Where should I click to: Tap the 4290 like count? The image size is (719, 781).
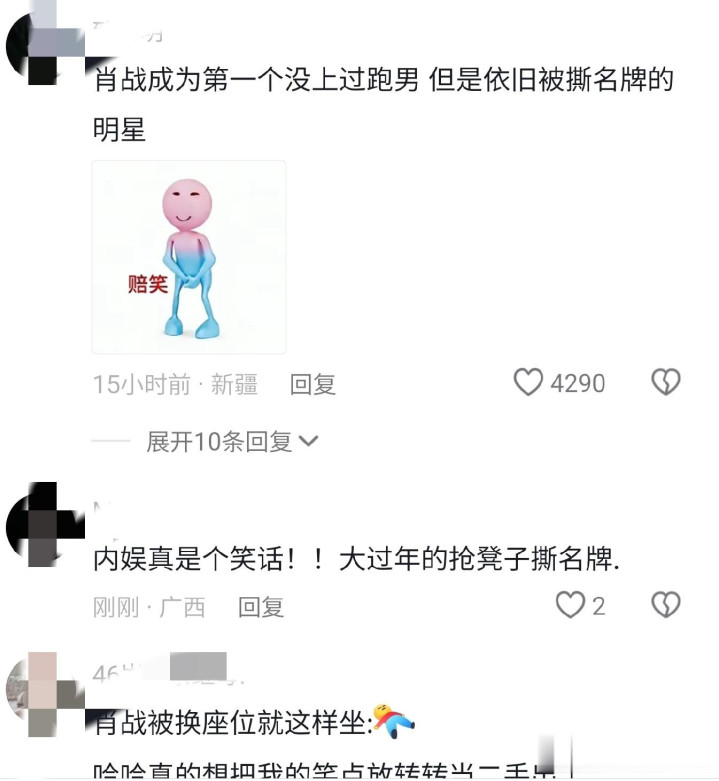(x=578, y=384)
